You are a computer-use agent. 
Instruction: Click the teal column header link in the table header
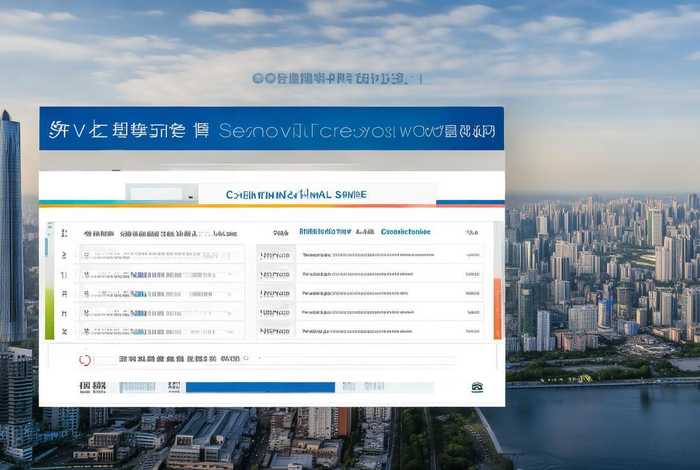pos(405,232)
